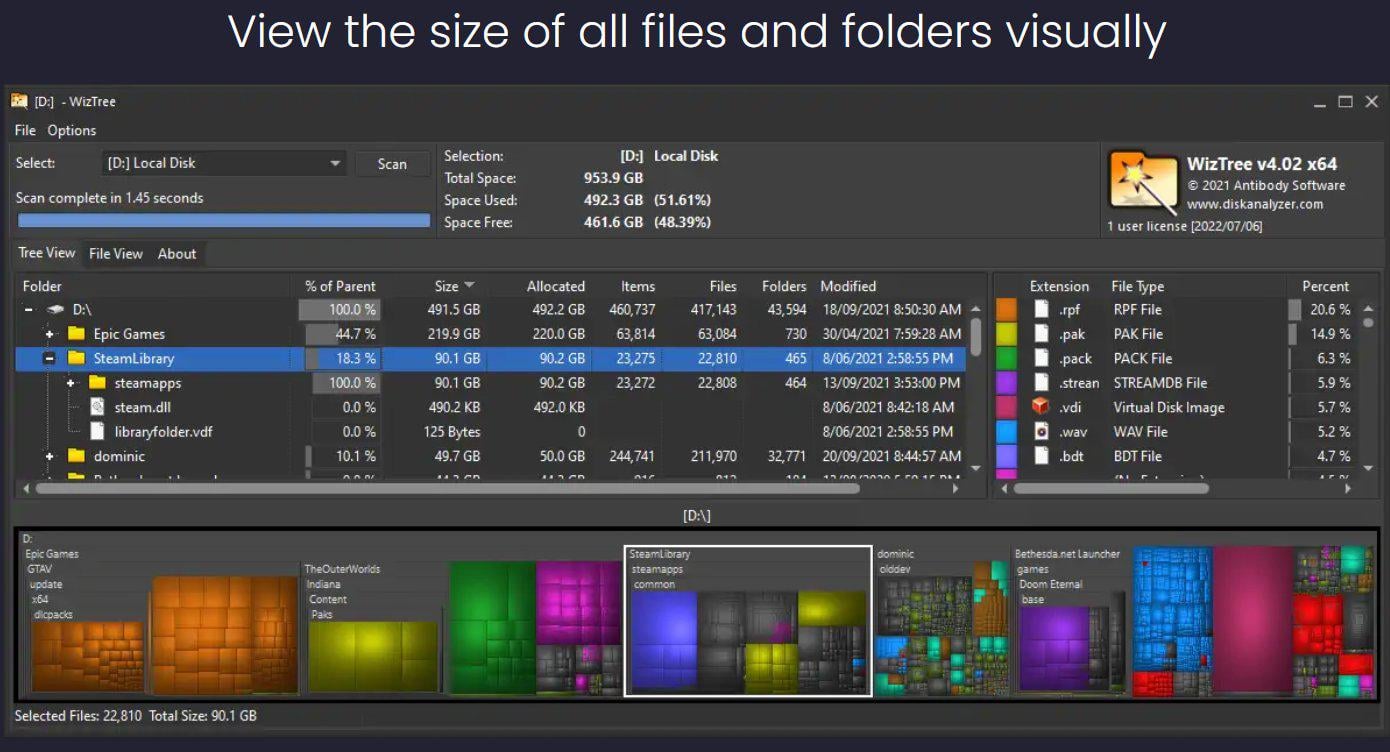Click the .pak file type icon
Screen dimensions: 1390x752
pyautogui.click(x=1042, y=334)
